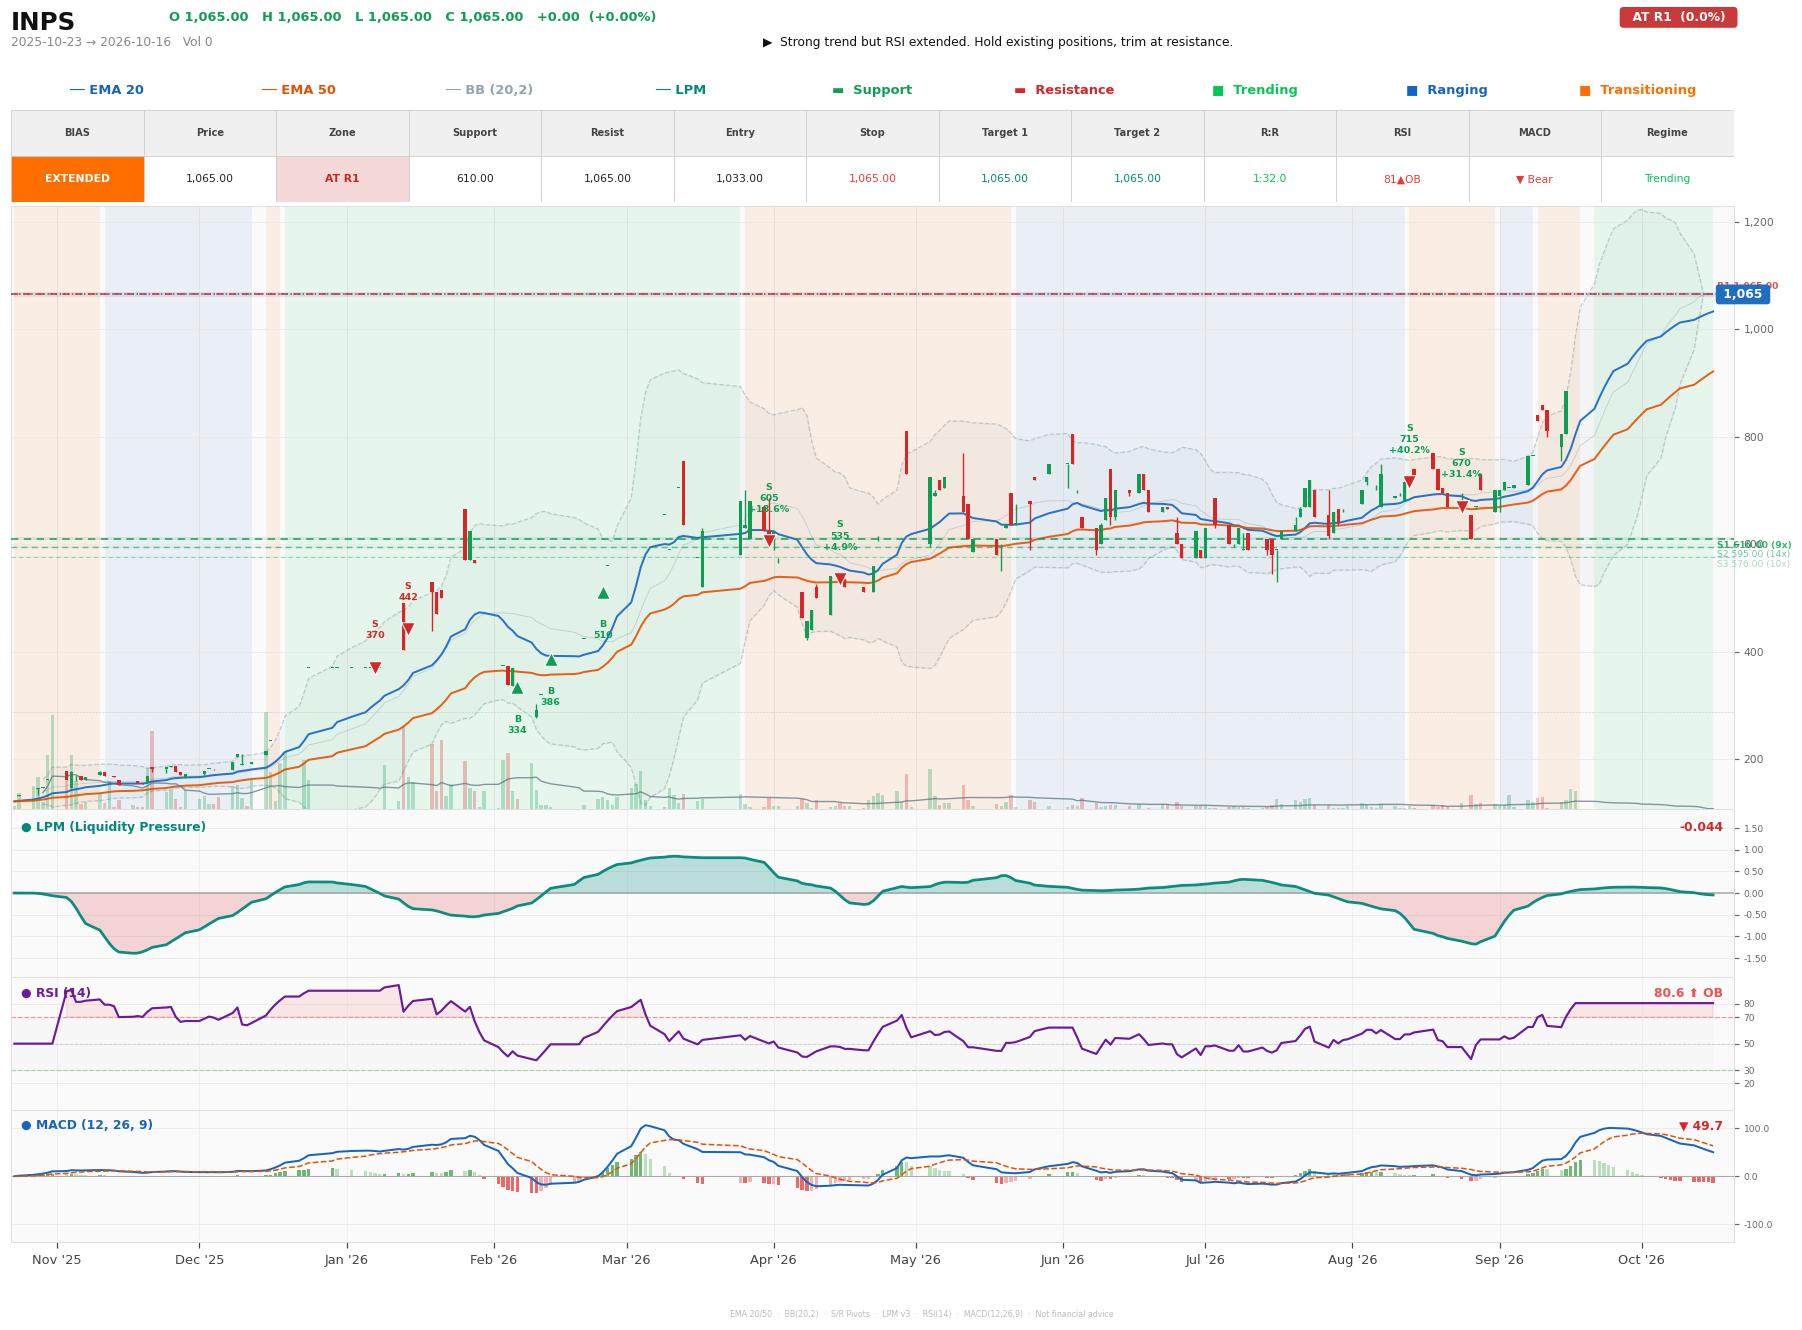1802x1330 pixels.
Task: Click the 800 price axis label
Action: pyautogui.click(x=1751, y=437)
